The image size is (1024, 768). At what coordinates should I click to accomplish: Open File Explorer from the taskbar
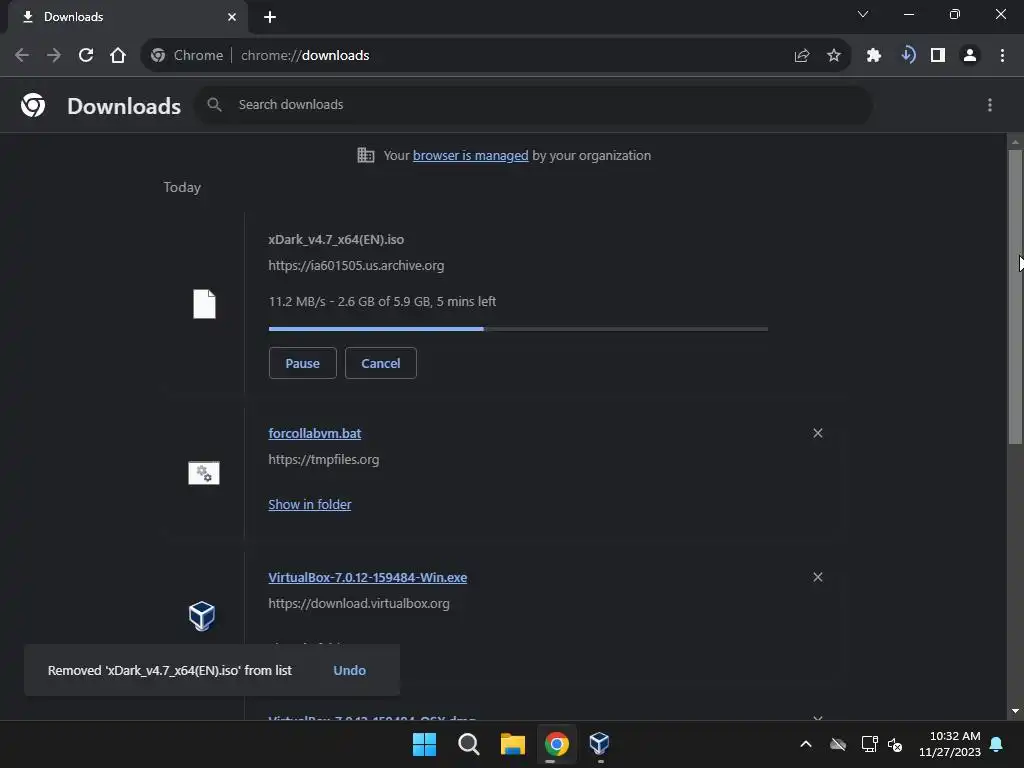click(x=513, y=744)
